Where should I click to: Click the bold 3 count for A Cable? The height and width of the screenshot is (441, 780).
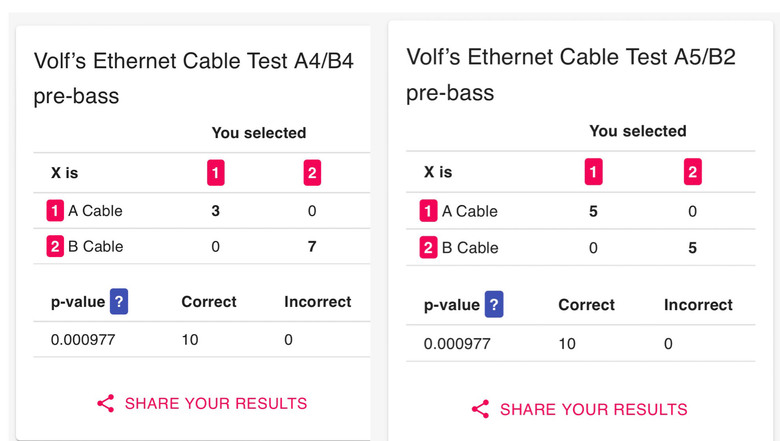215,211
